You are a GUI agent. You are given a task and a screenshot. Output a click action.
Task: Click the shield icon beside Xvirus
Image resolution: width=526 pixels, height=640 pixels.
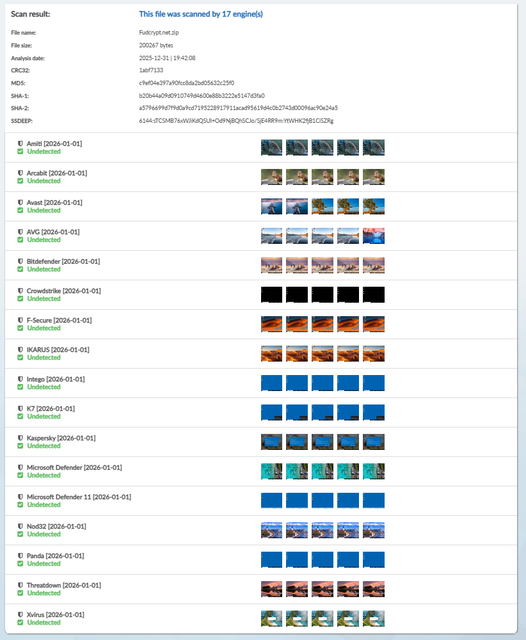tap(20, 614)
